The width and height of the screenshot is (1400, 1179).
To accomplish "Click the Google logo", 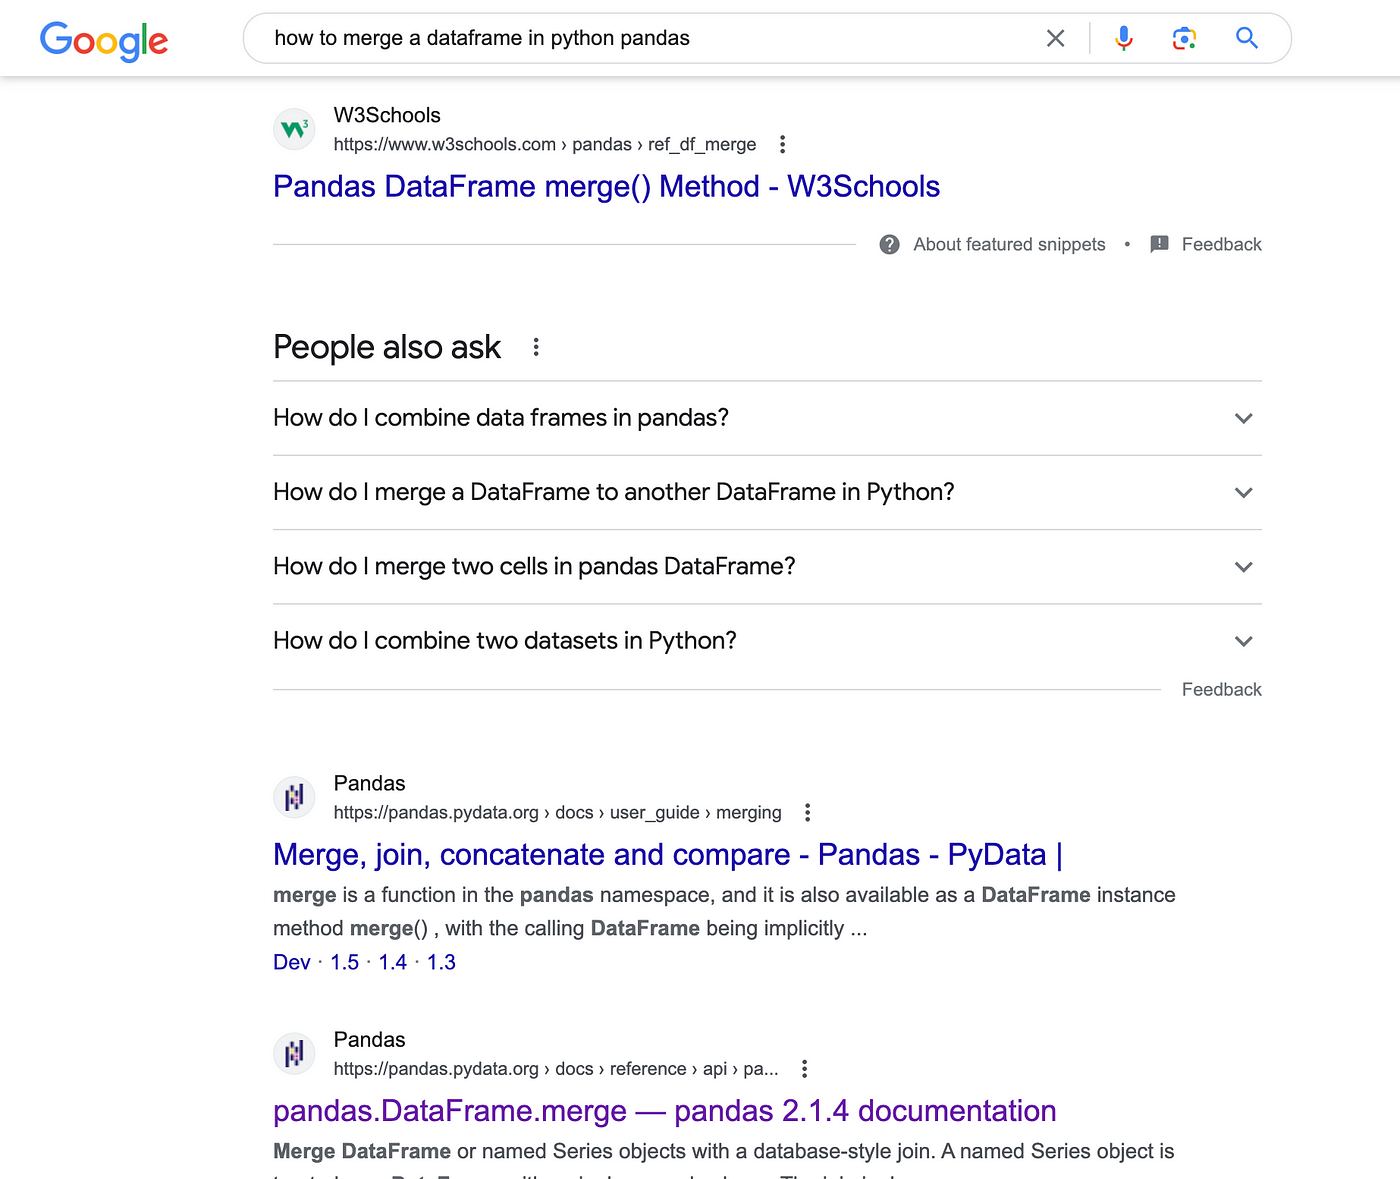I will pos(104,40).
